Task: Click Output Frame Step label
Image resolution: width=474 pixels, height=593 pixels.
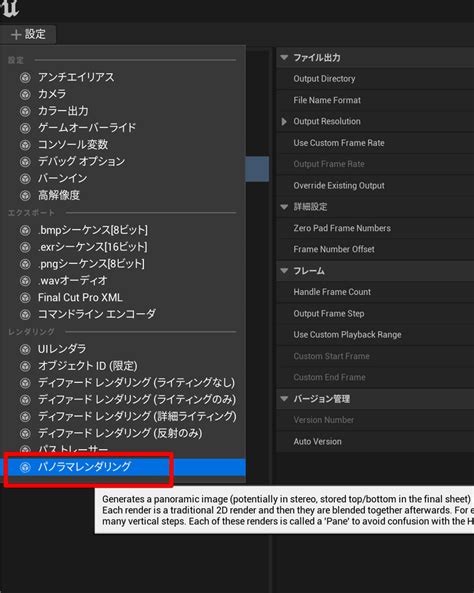Action: point(329,314)
